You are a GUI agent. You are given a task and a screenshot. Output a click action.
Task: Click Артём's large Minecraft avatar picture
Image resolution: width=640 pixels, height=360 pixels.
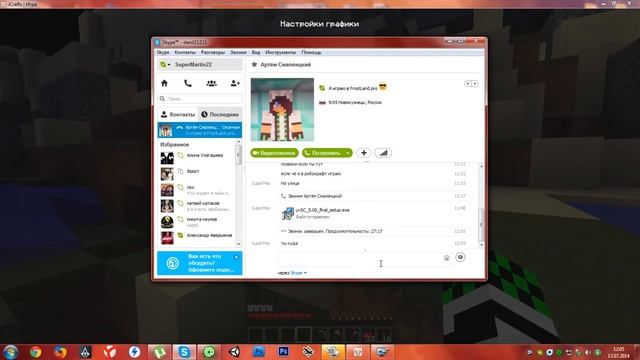click(282, 109)
